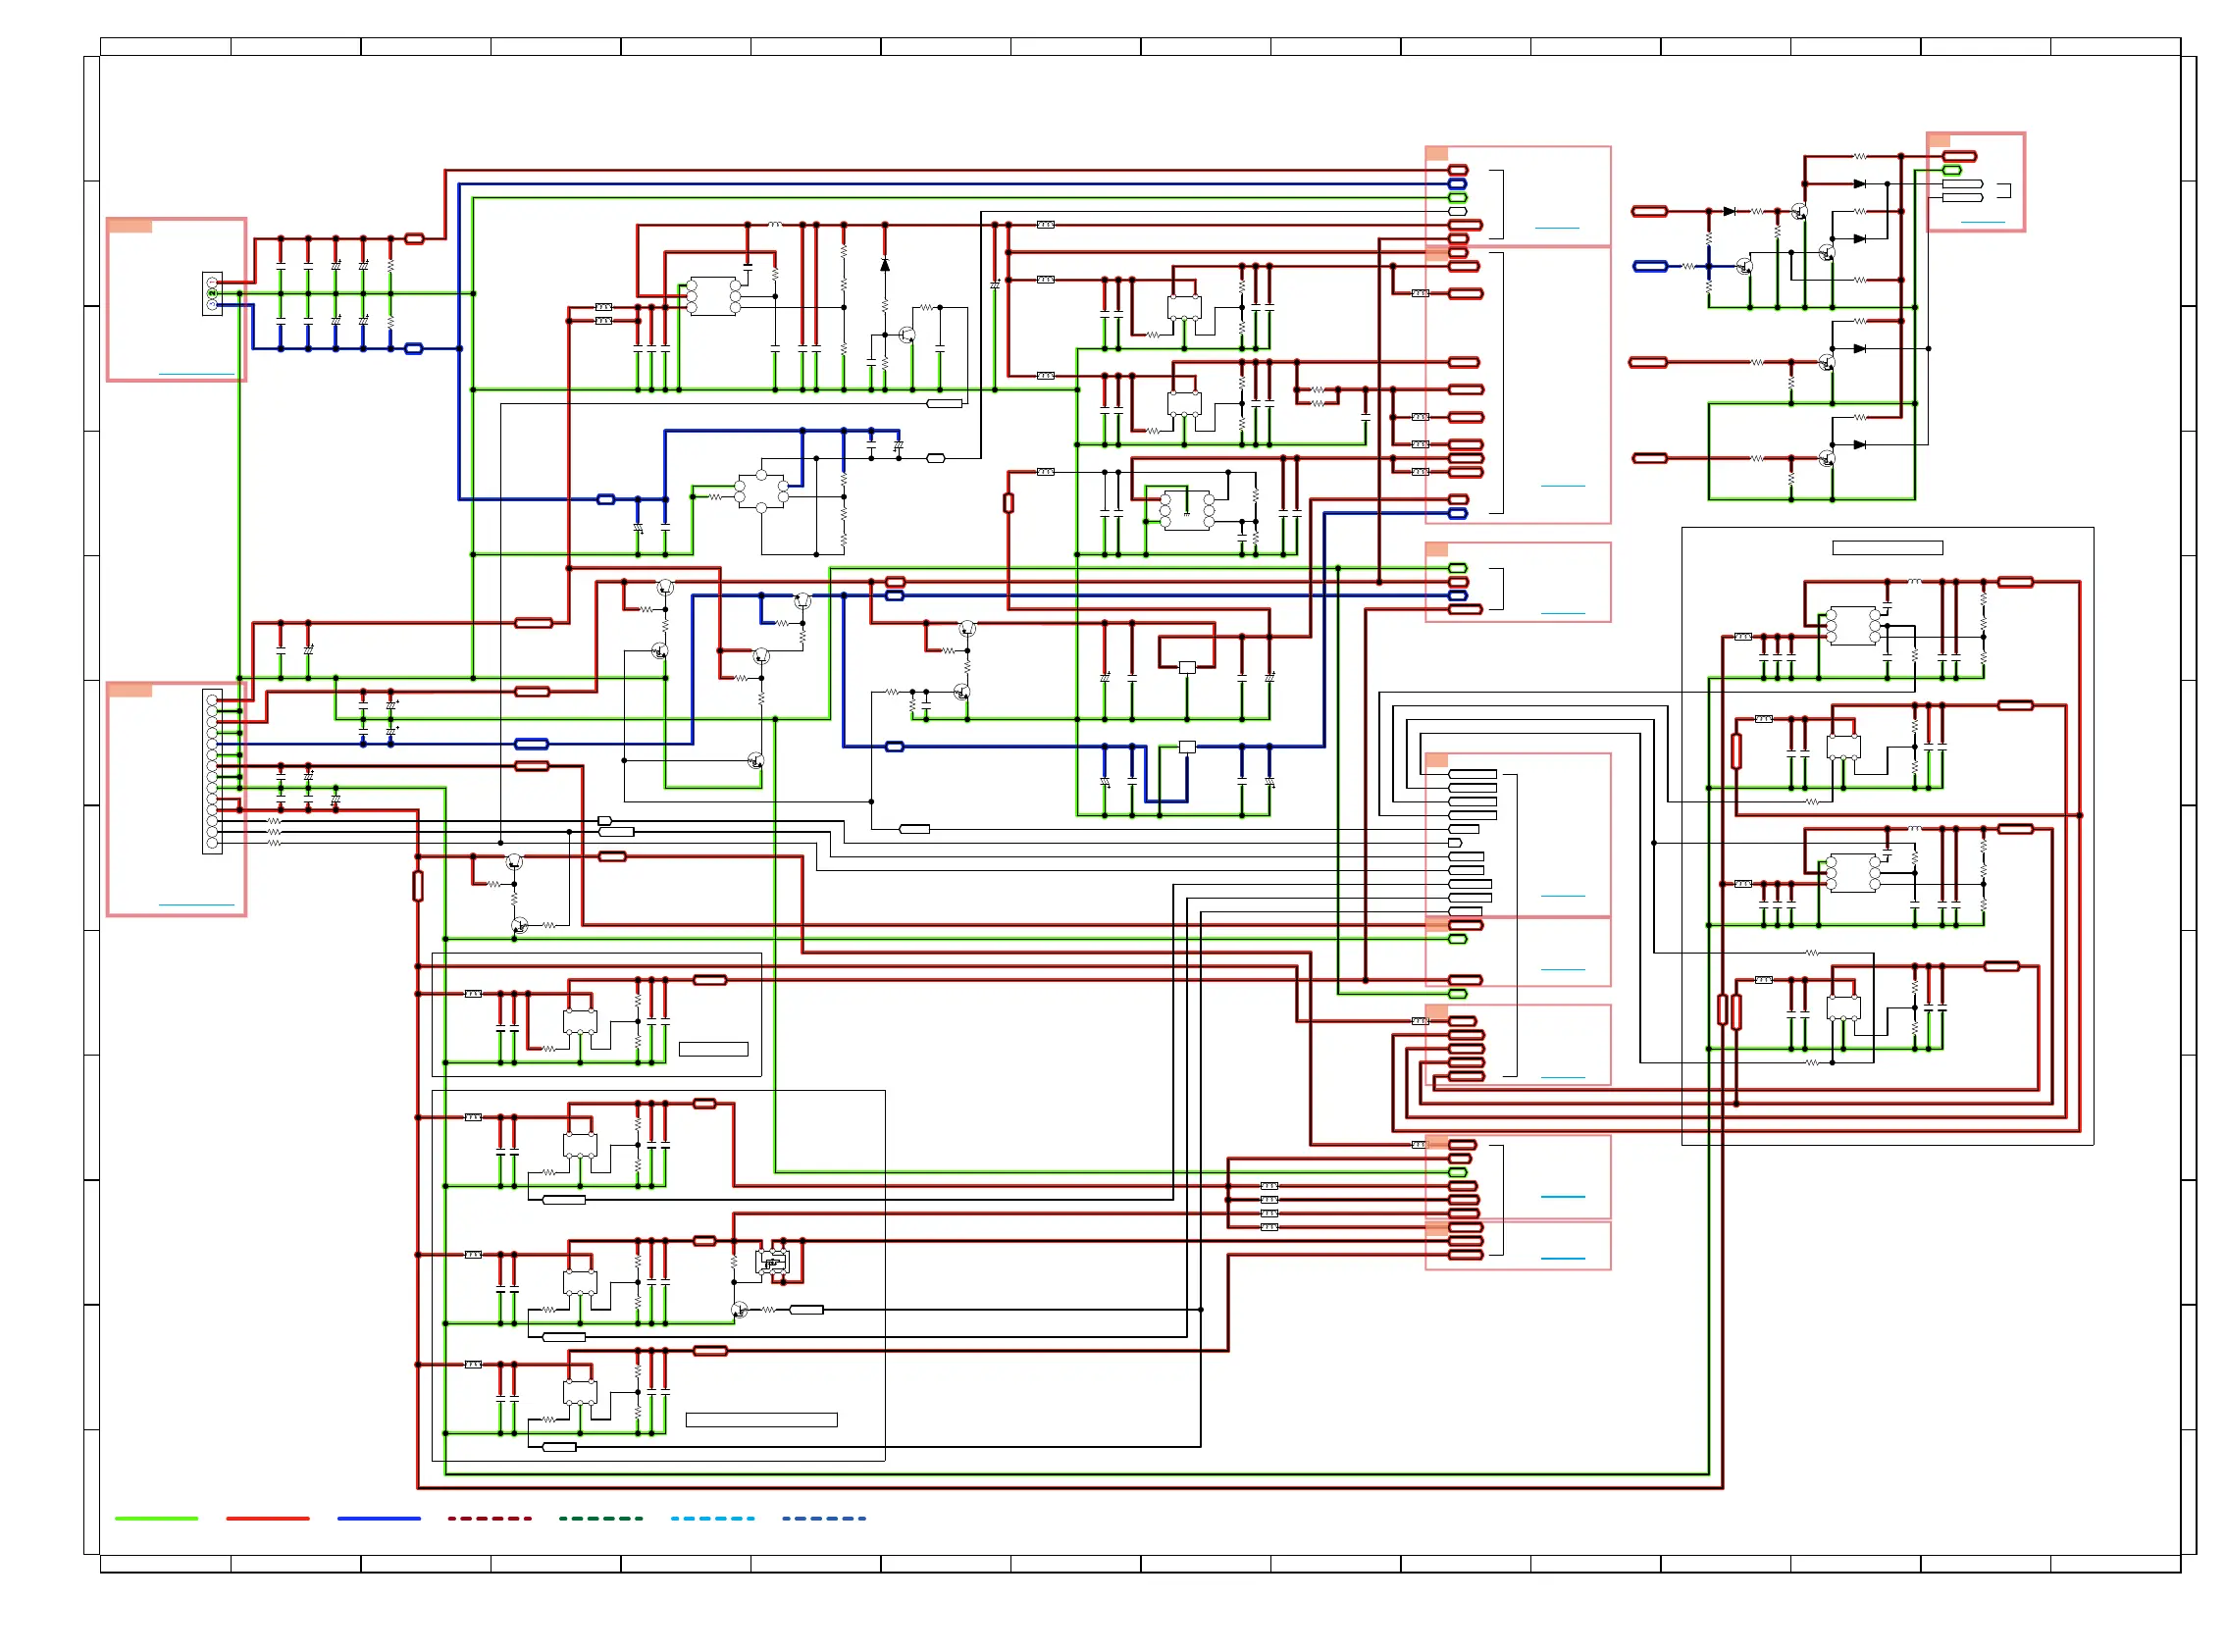
Task: Click the MOSFET symbol inside the square box
Action: (x=772, y=1262)
